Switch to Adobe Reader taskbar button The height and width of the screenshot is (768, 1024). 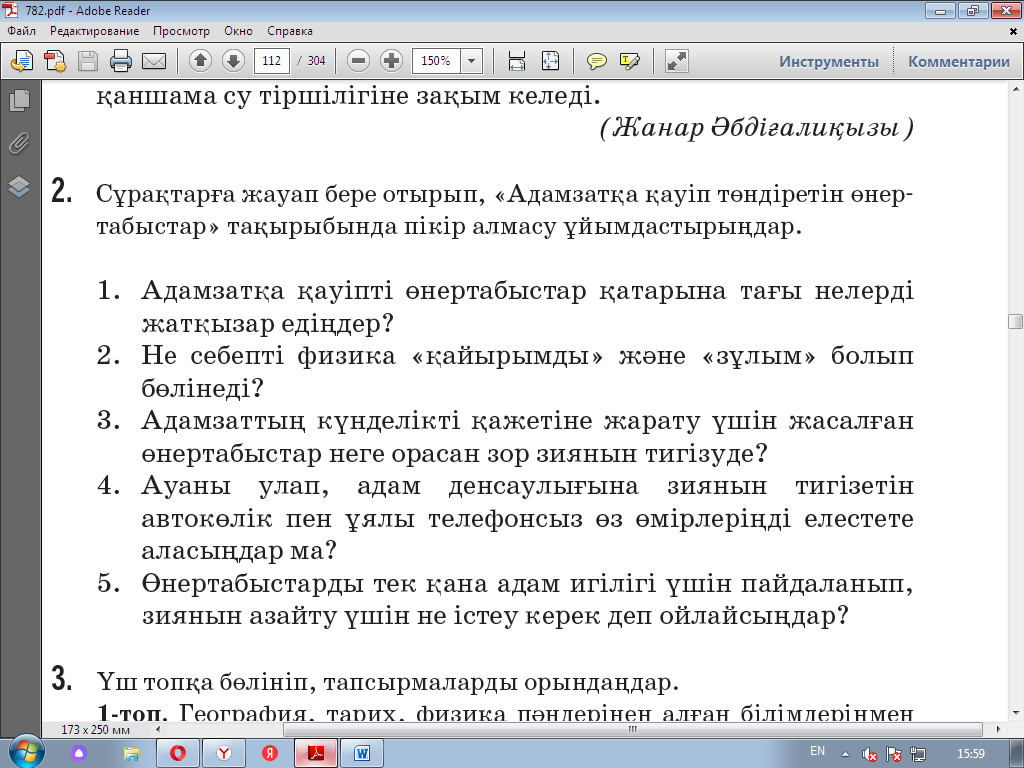pyautogui.click(x=316, y=753)
